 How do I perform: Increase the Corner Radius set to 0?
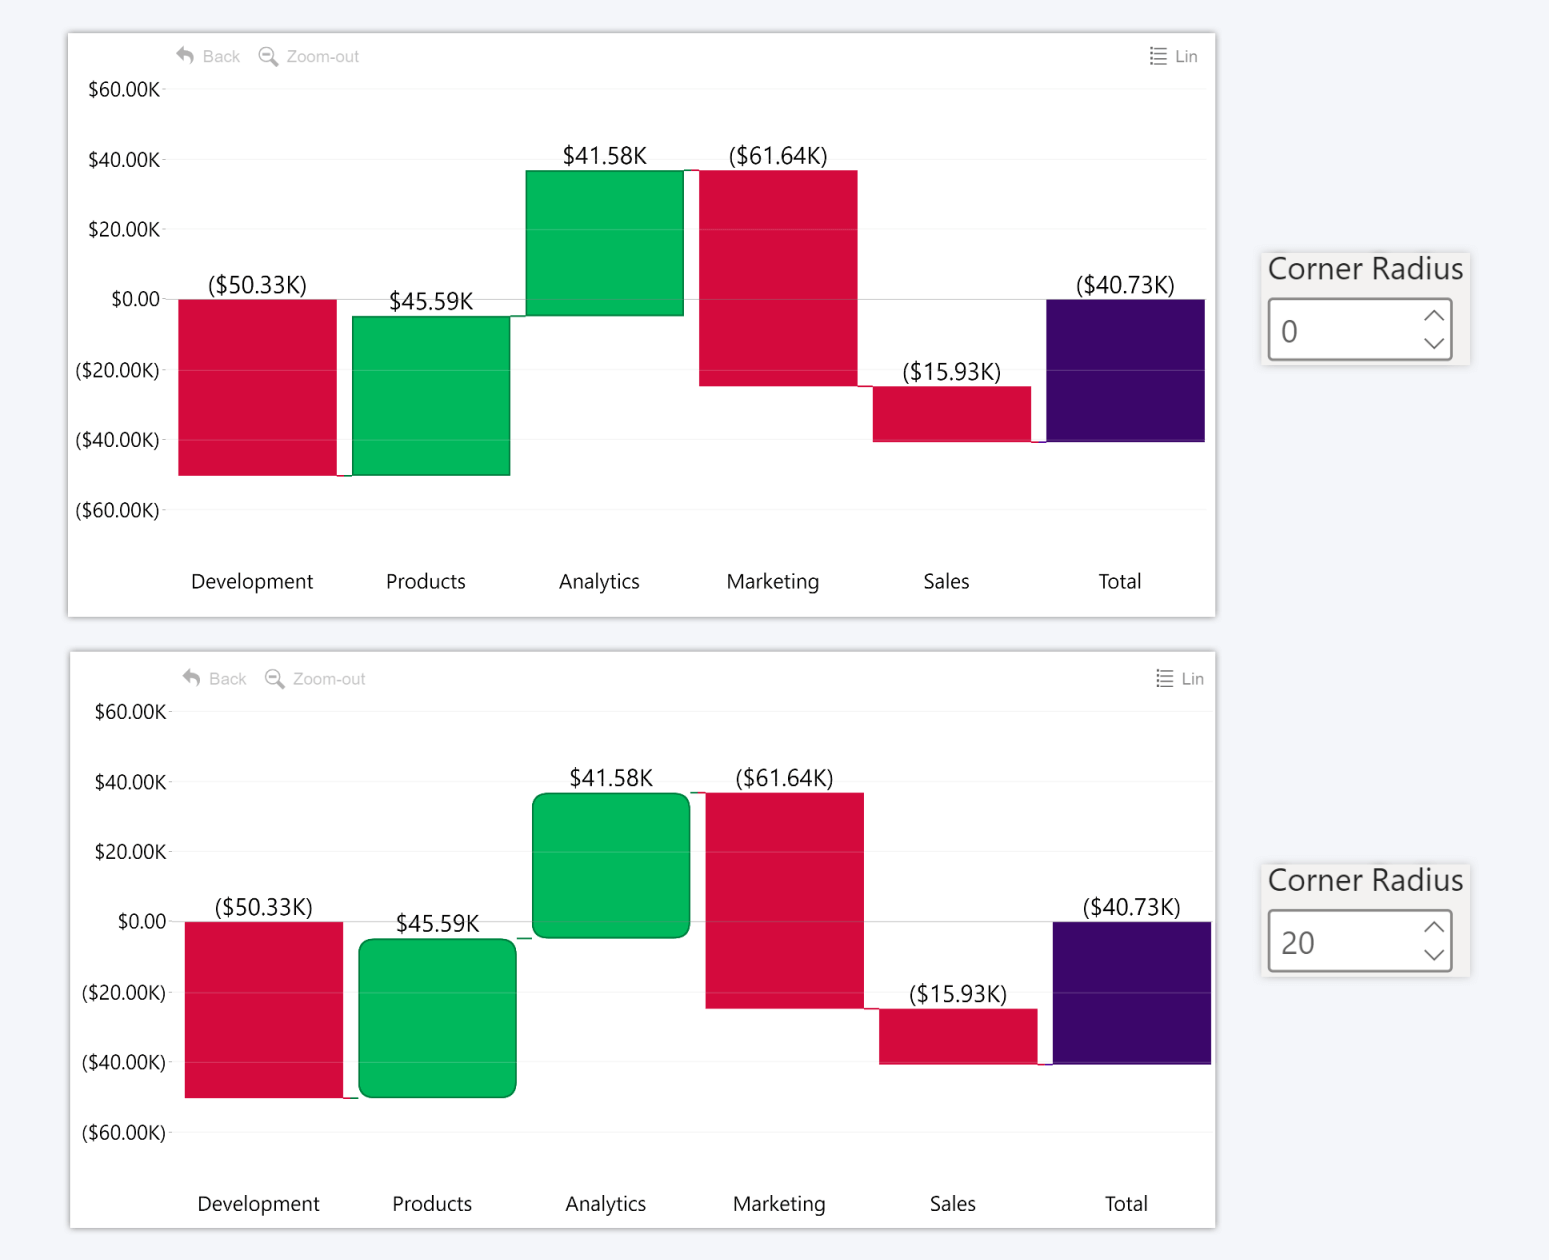click(1433, 316)
